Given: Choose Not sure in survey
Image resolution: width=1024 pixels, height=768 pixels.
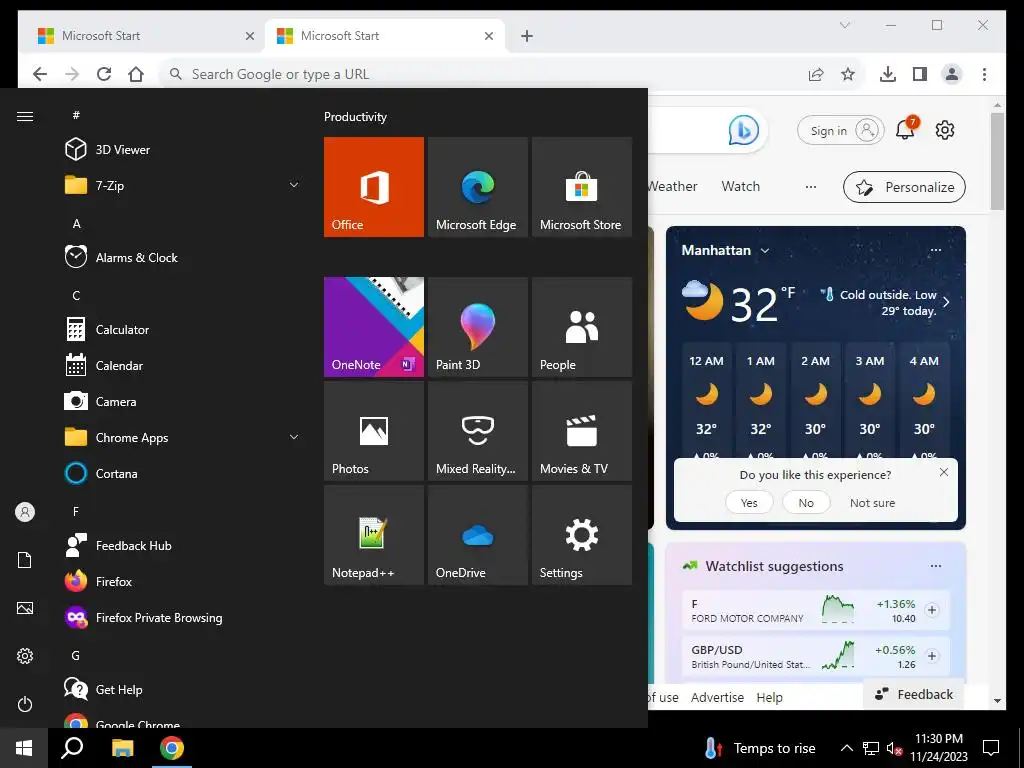Looking at the screenshot, I should pyautogui.click(x=872, y=503).
